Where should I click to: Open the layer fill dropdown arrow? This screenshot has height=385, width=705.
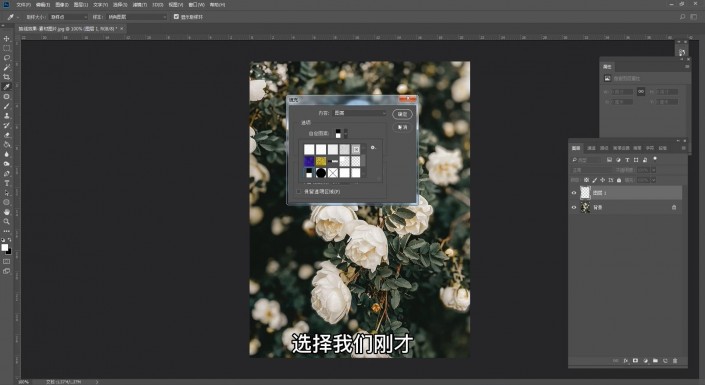click(x=654, y=180)
